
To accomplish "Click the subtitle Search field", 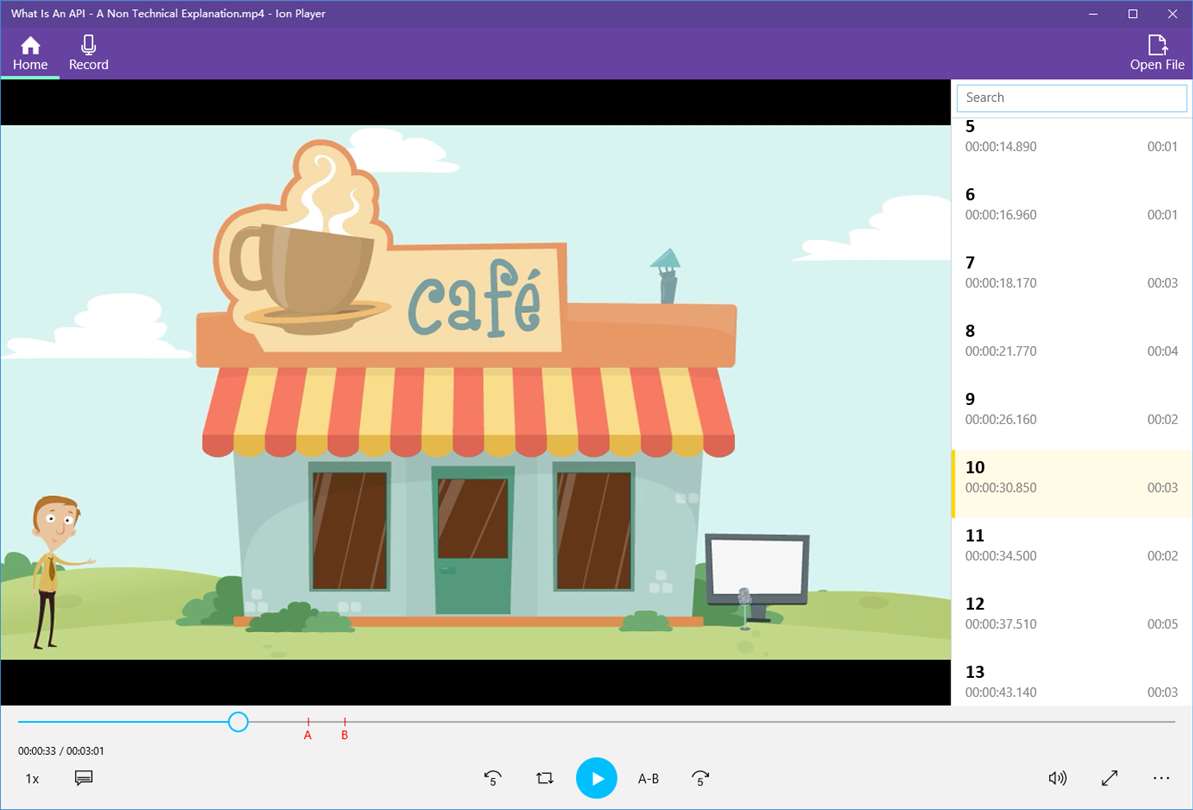I will tap(1071, 97).
